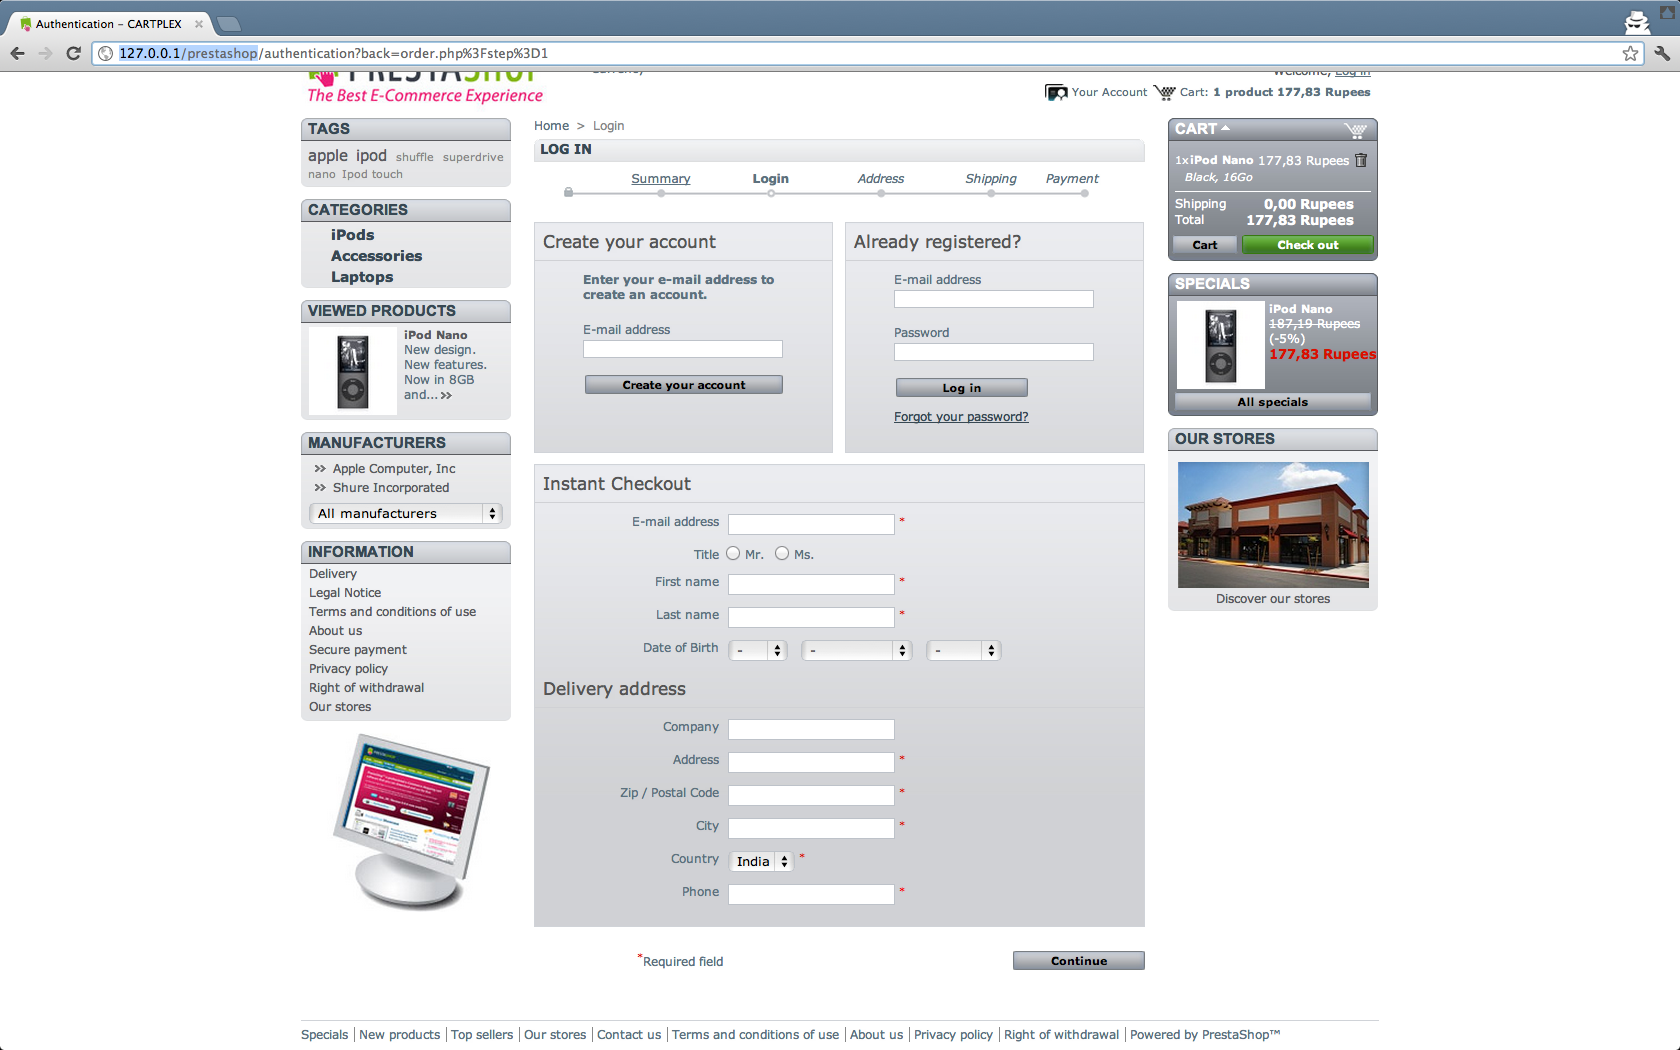Close the Authentication browser tab
The height and width of the screenshot is (1050, 1680).
[198, 24]
